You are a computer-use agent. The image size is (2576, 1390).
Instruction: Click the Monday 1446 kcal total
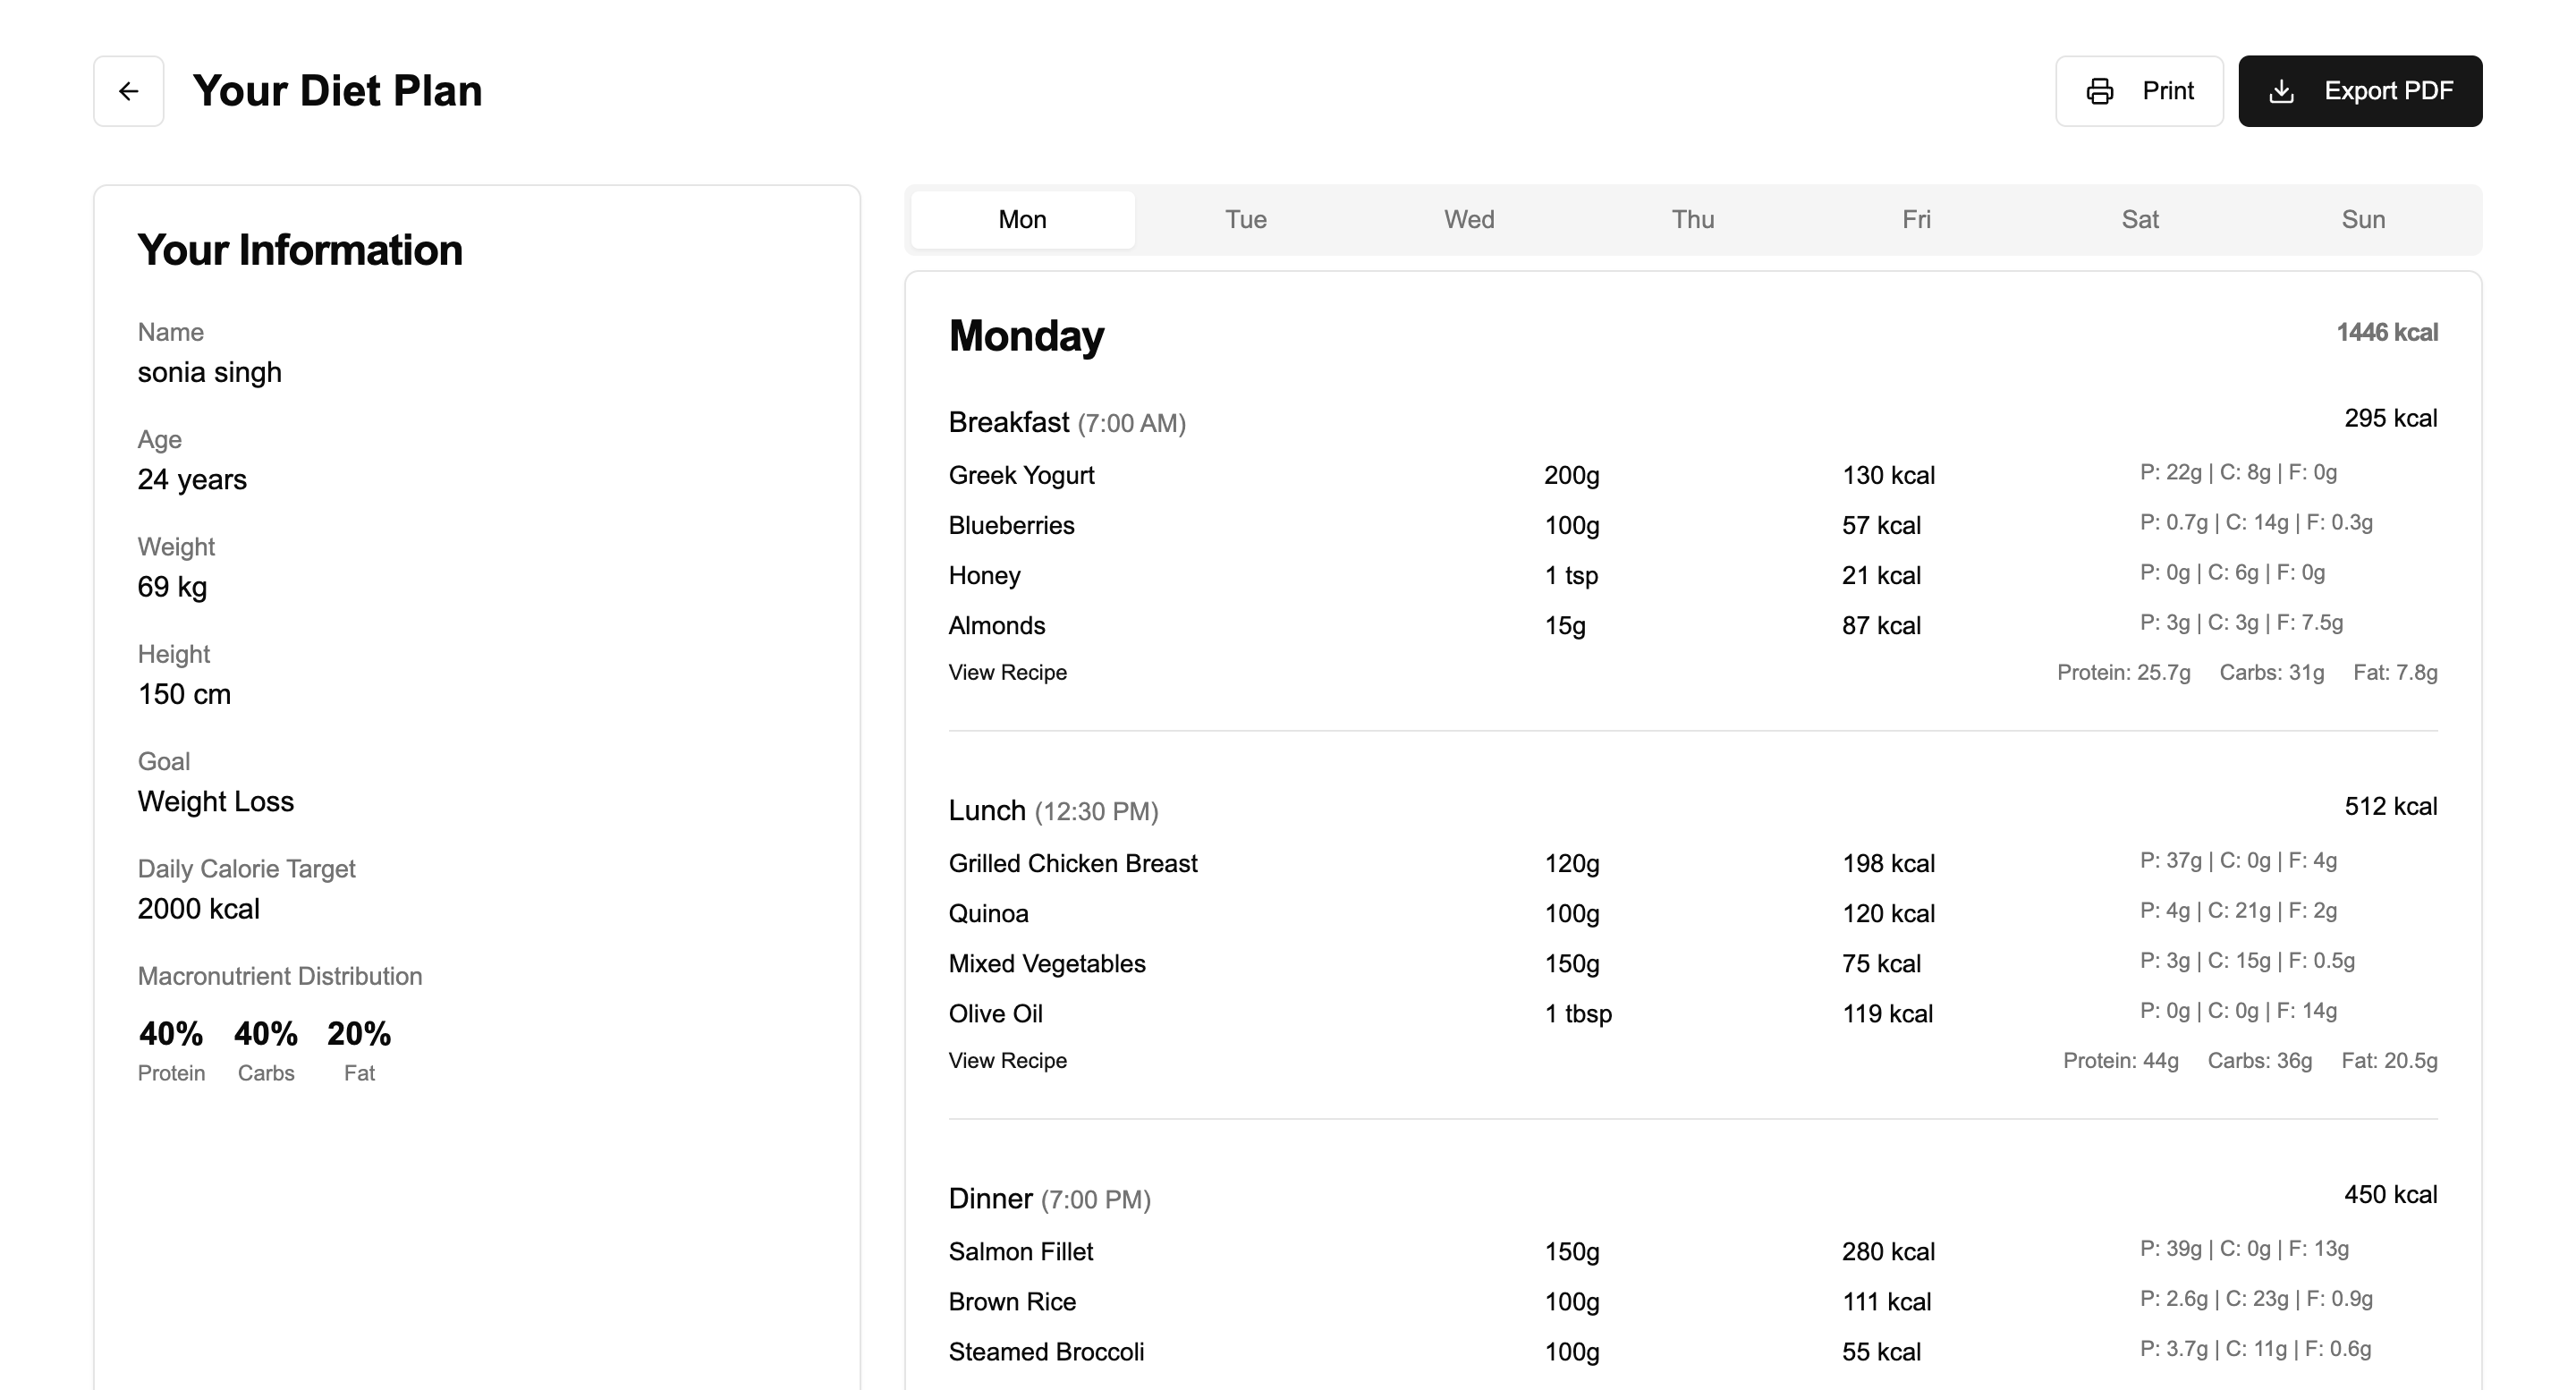click(x=2386, y=332)
